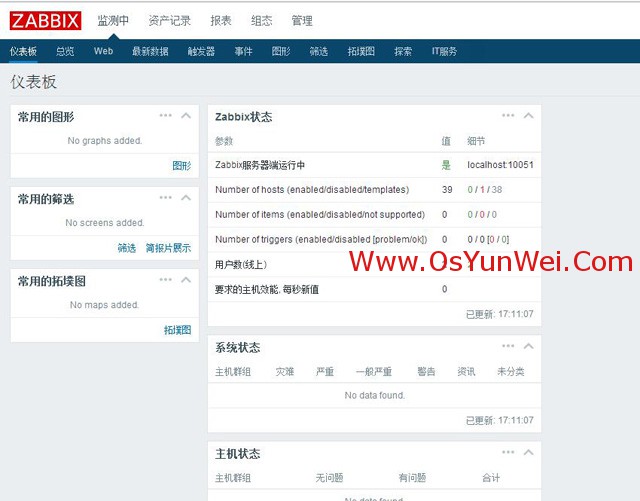Viewport: 640px width, 501px height.
Task: Click the 严重 column header in 系统状态
Action: [x=325, y=372]
